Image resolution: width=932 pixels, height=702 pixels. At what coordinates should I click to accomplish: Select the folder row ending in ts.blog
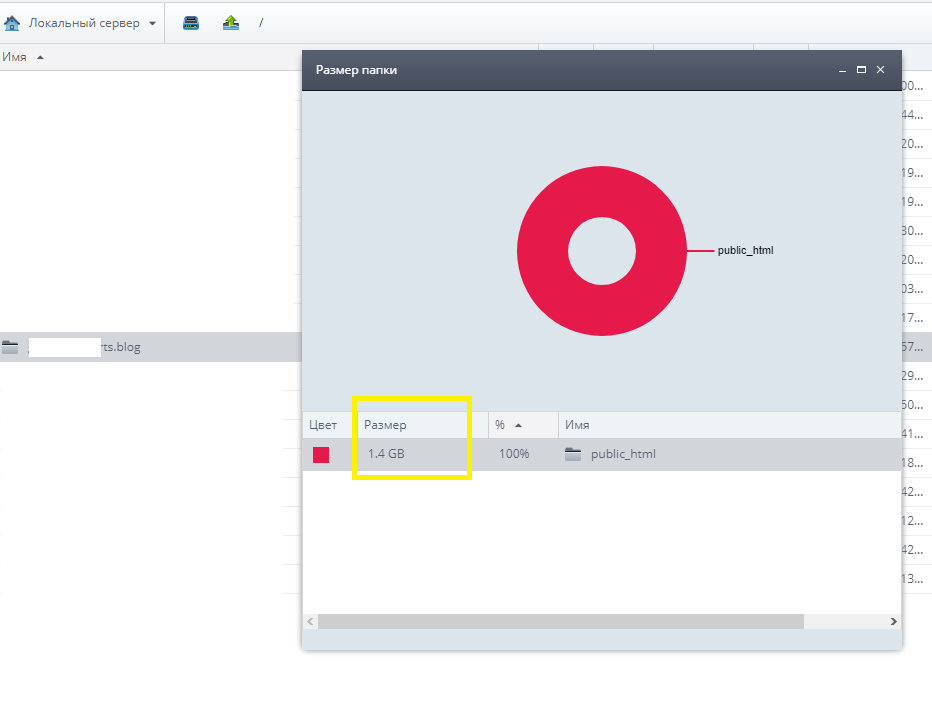tap(151, 347)
